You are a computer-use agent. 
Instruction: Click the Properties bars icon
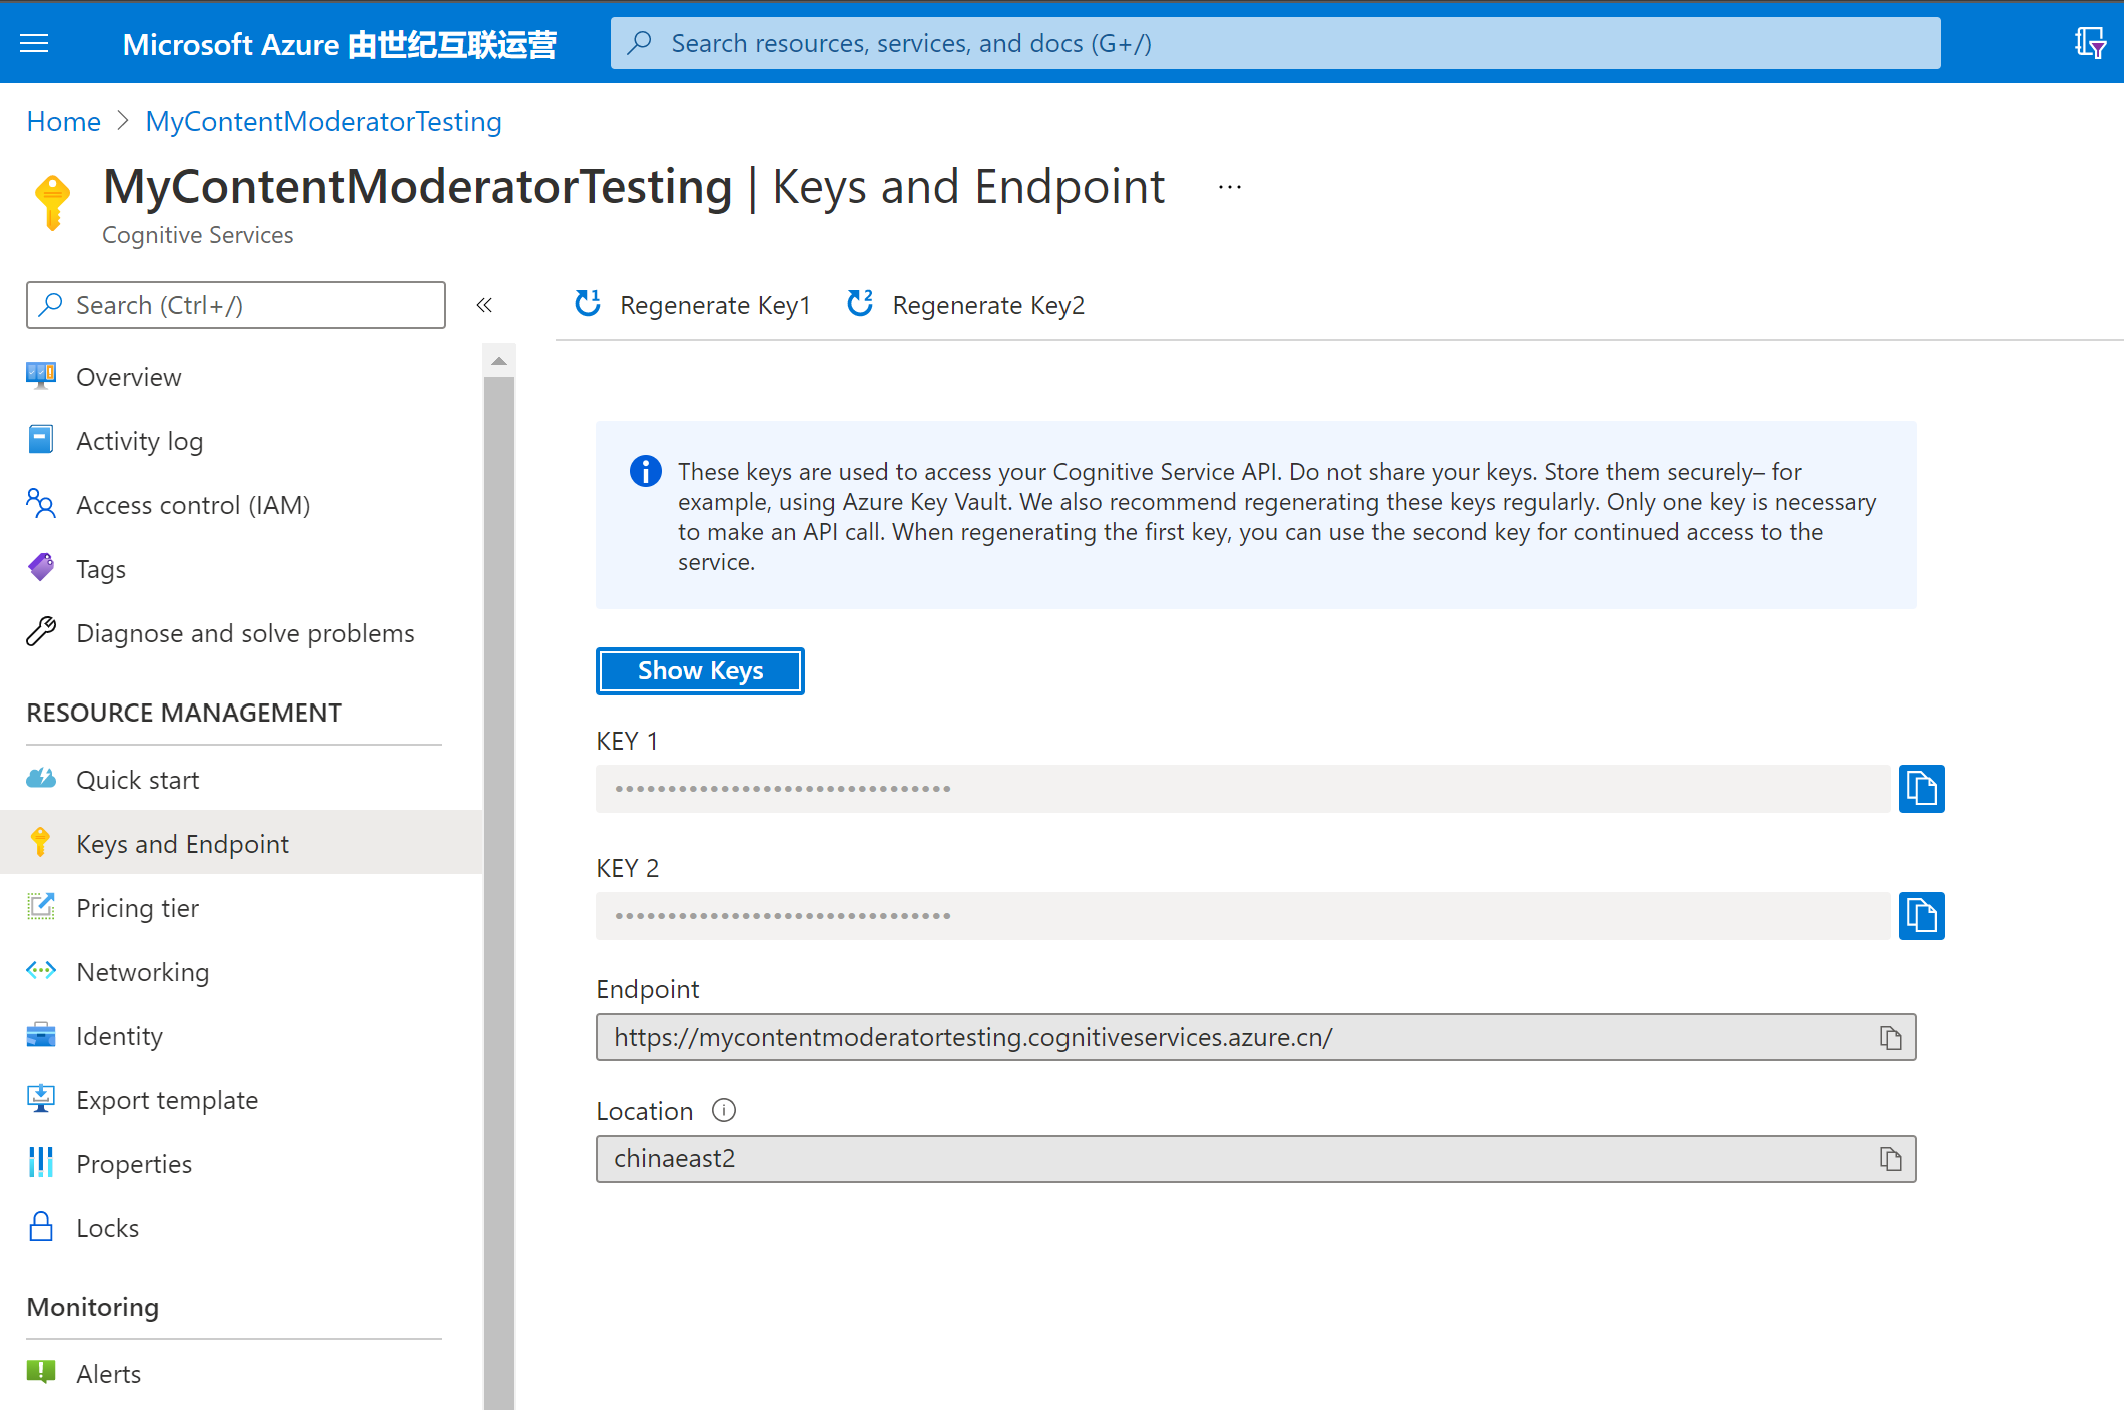point(41,1163)
